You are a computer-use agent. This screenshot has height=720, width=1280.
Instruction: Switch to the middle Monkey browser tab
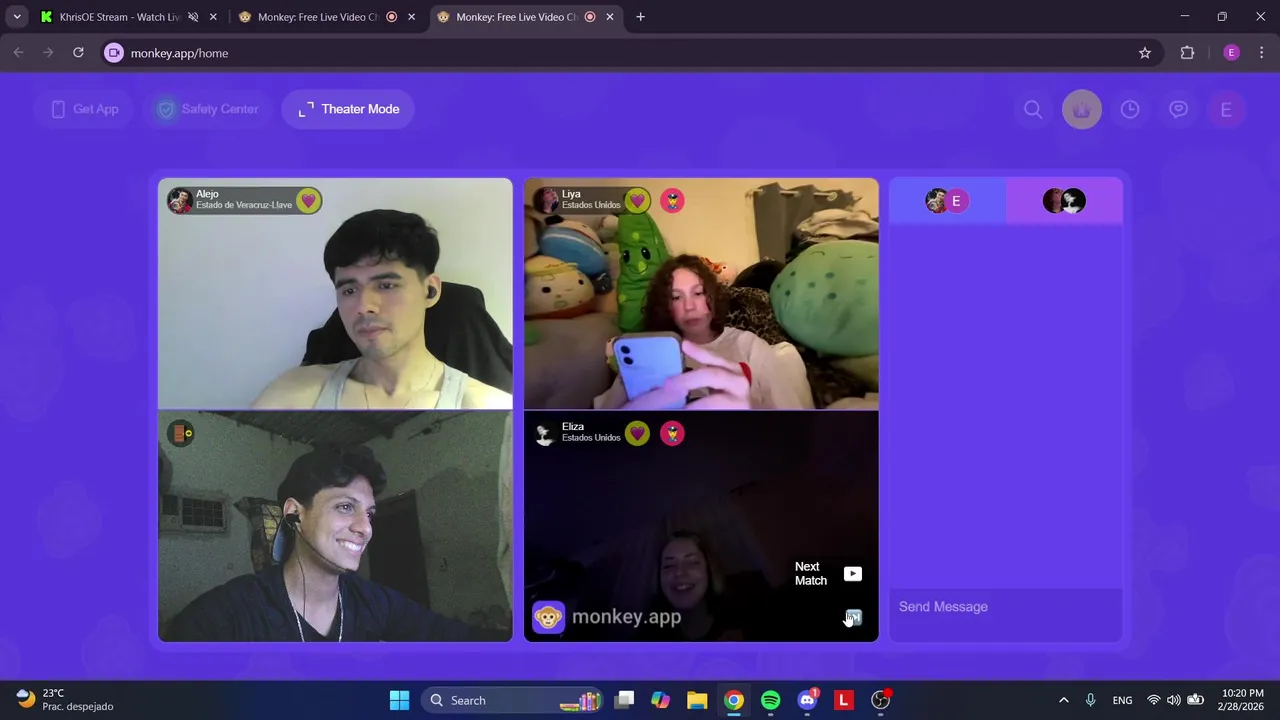point(318,17)
